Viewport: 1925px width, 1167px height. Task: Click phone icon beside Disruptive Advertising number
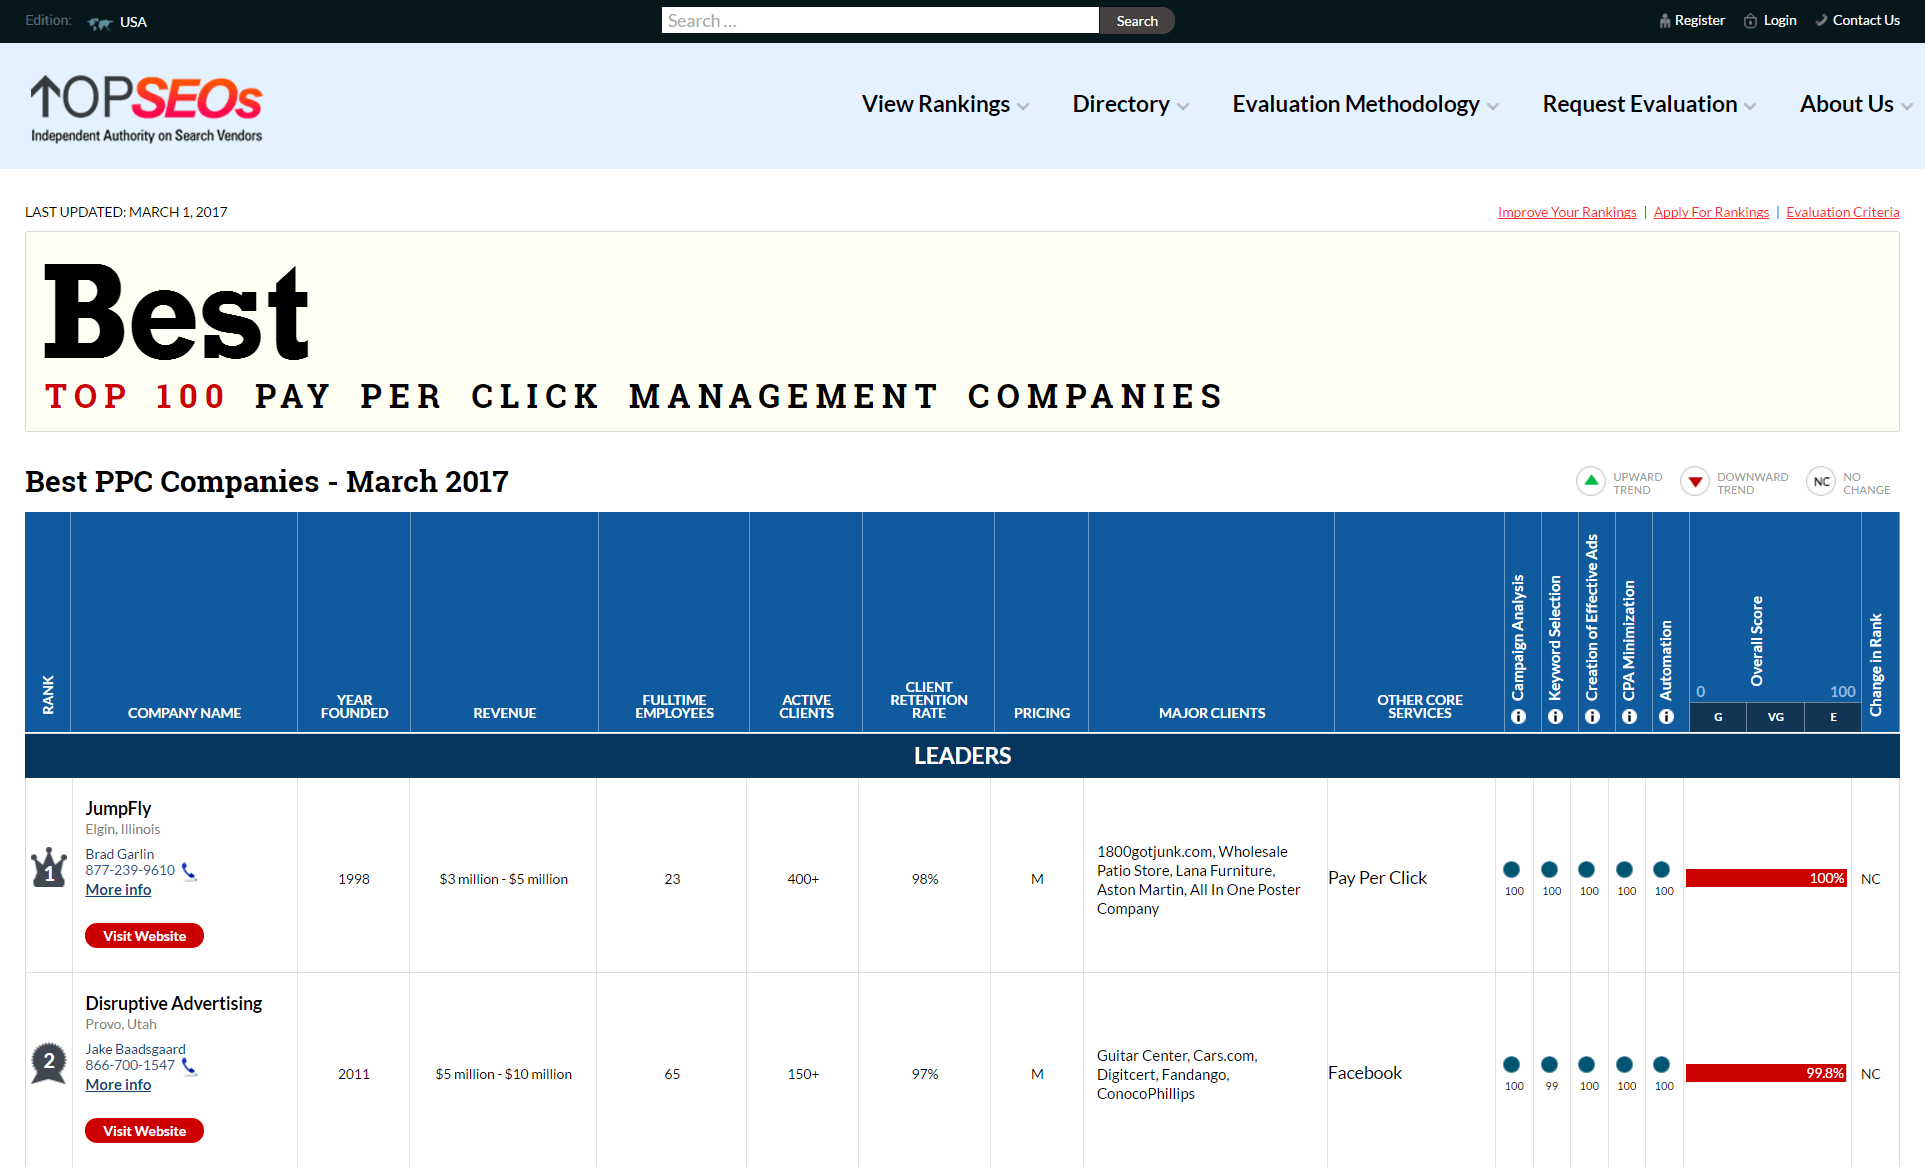189,1067
